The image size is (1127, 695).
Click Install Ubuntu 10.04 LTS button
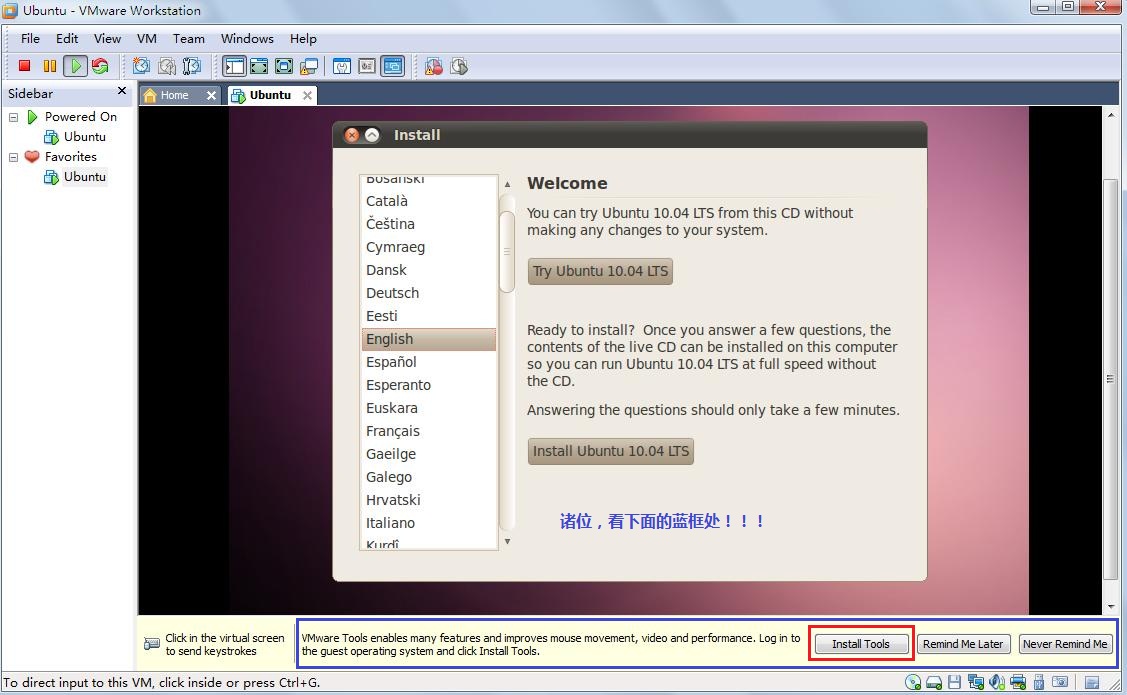(610, 451)
